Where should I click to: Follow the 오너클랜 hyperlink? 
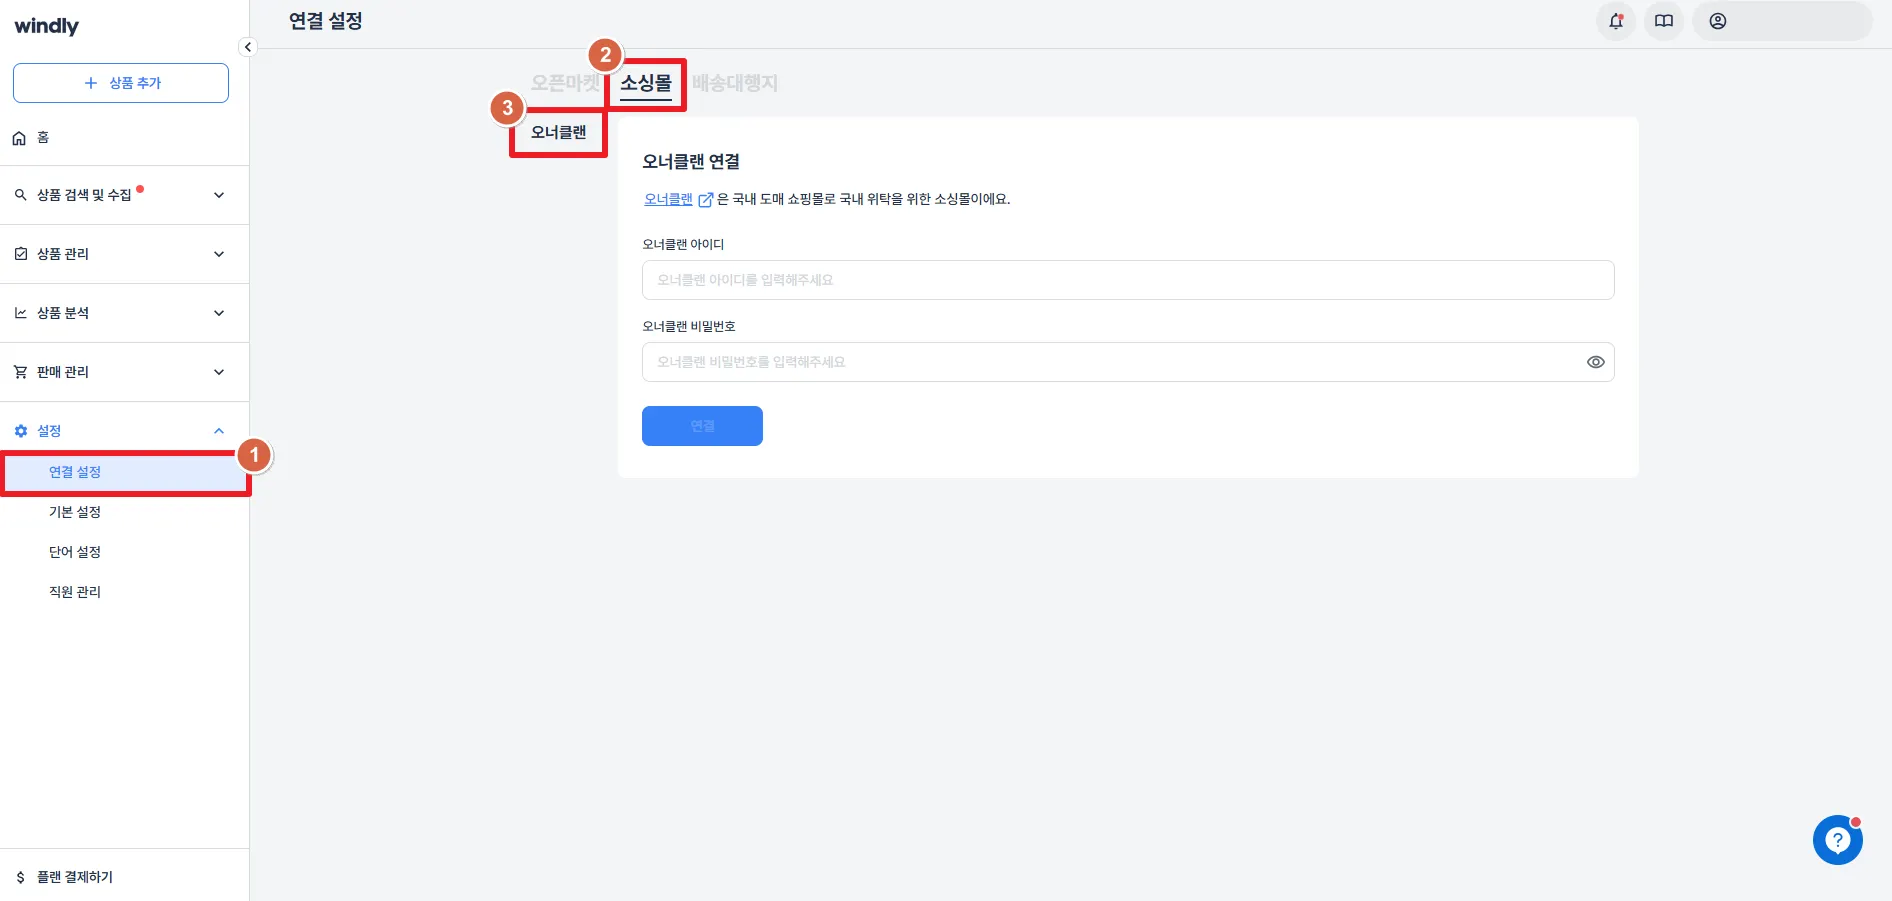[x=668, y=199]
